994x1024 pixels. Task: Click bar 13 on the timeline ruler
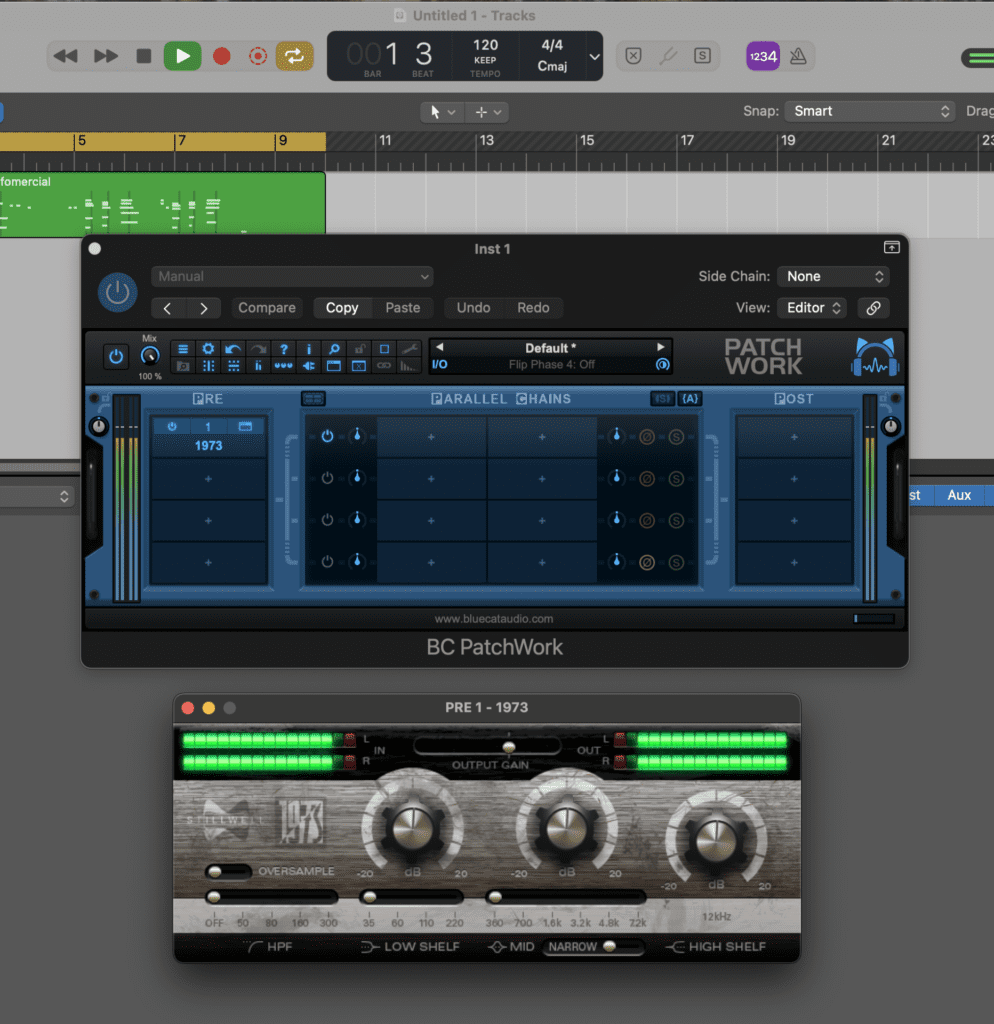pos(487,141)
